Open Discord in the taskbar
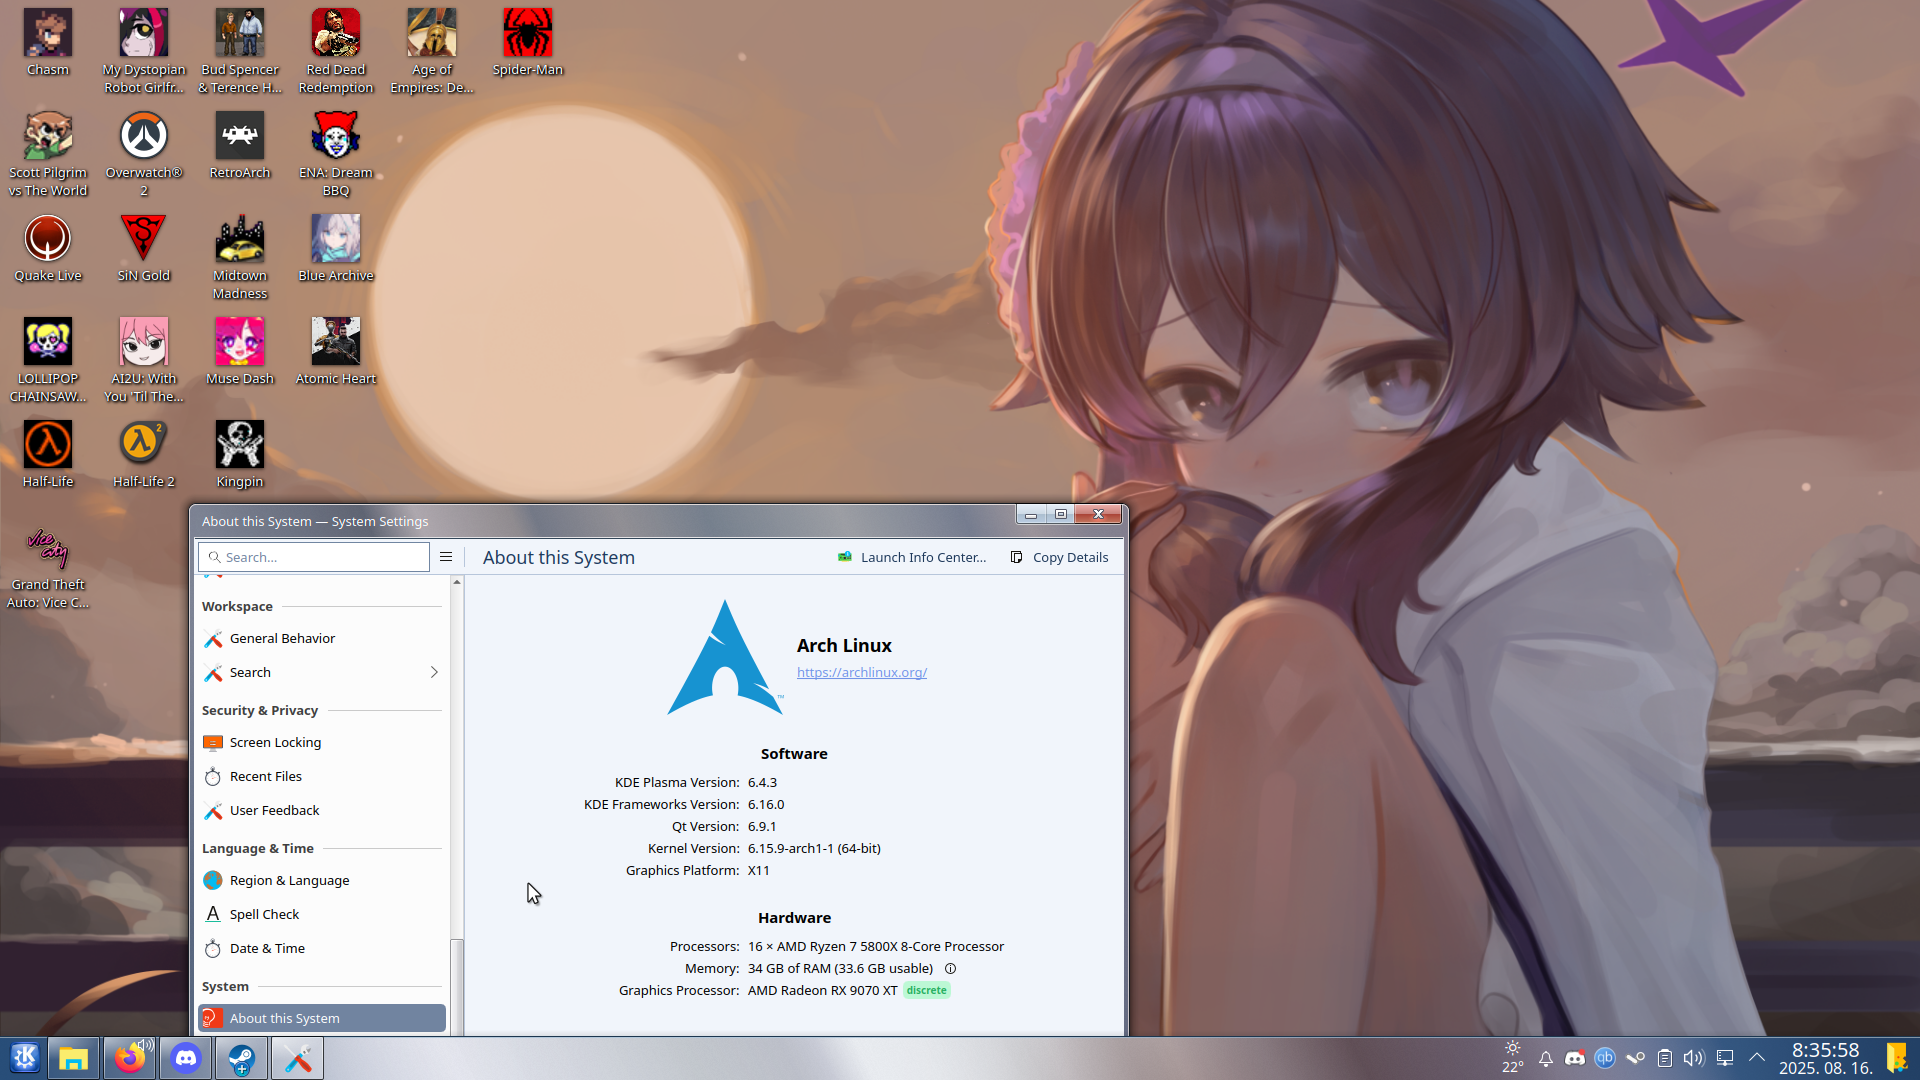1920x1080 pixels. (x=186, y=1058)
